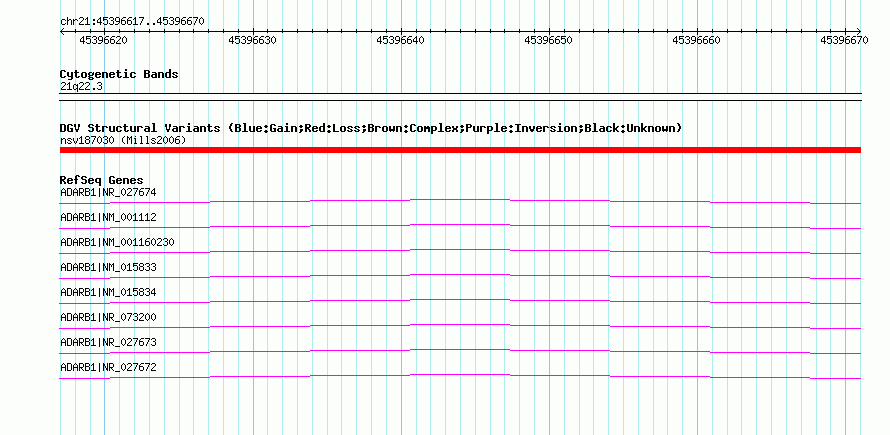This screenshot has height=435, width=890.
Task: Click the magenta intron line under NM_001160230
Action: [460, 250]
